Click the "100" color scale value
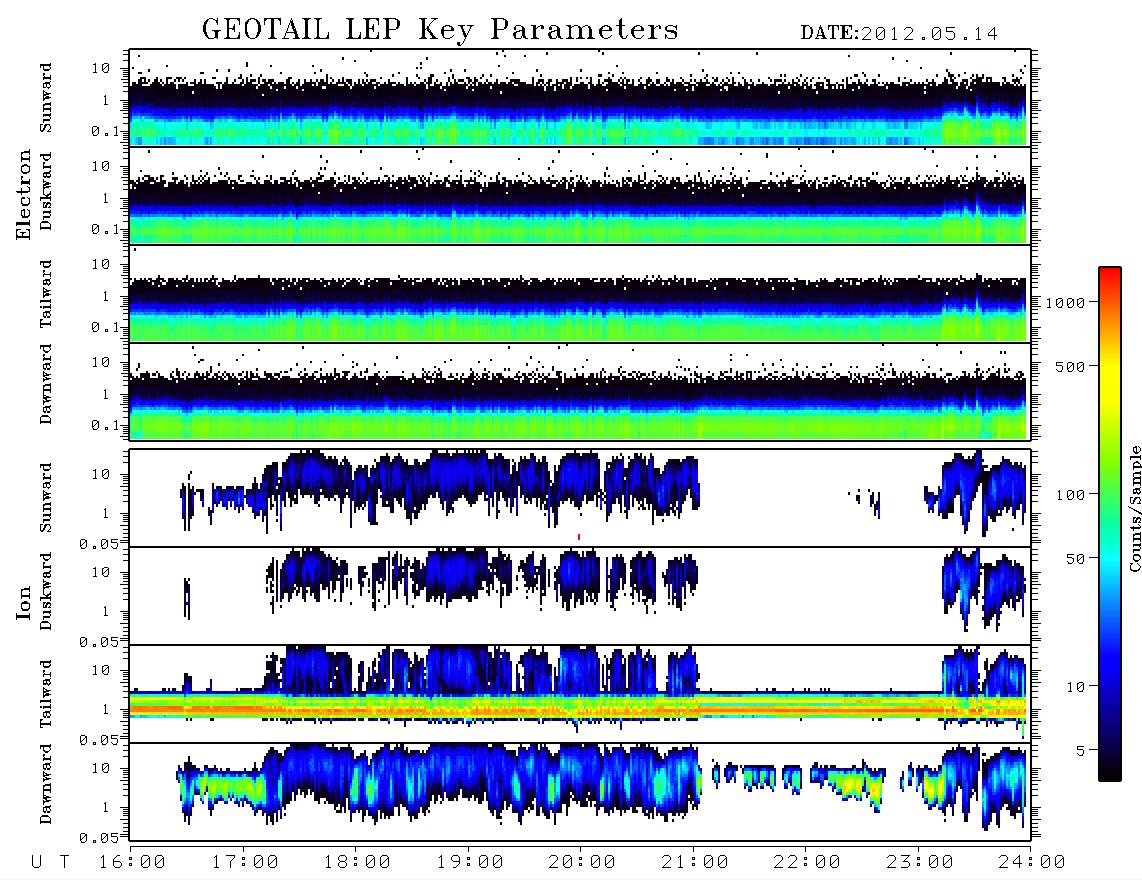This screenshot has height=880, width=1142. [1071, 495]
